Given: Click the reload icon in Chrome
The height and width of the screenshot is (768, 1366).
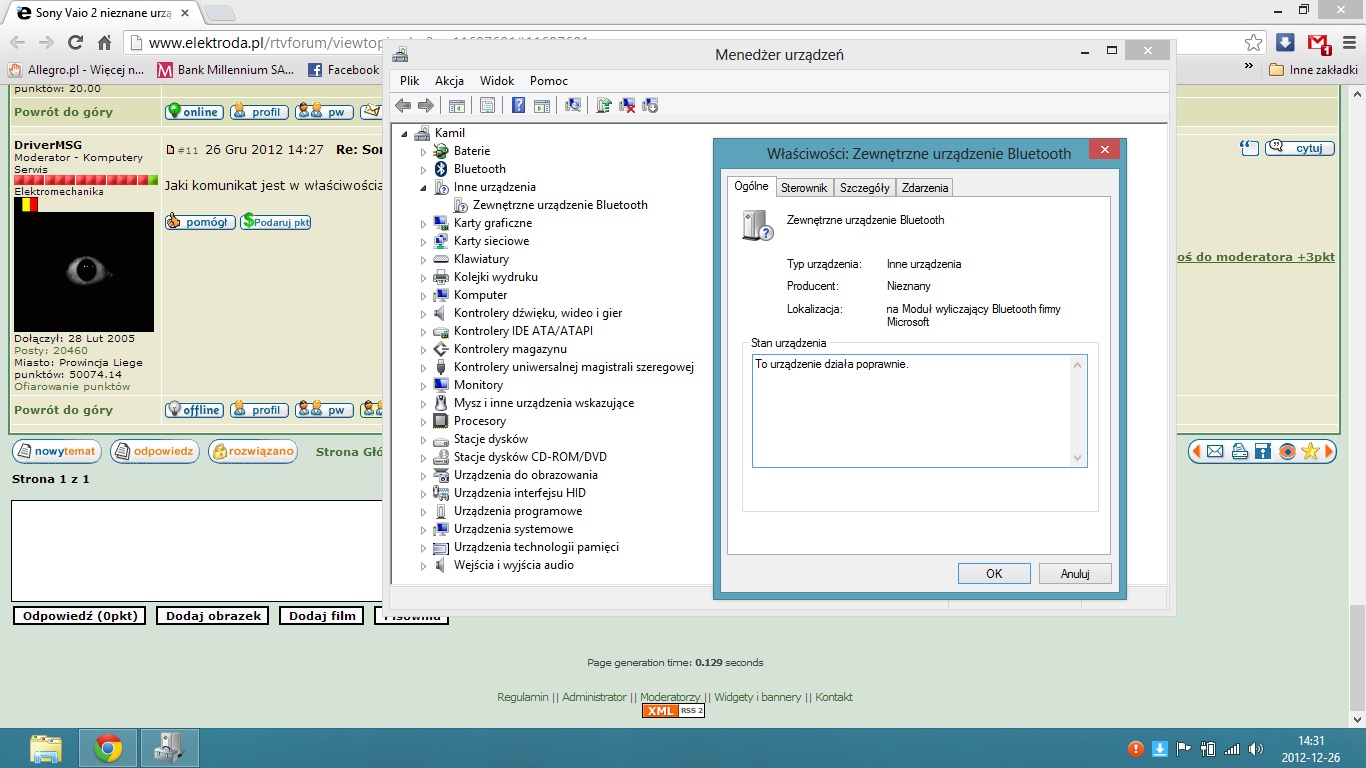Looking at the screenshot, I should pyautogui.click(x=75, y=43).
